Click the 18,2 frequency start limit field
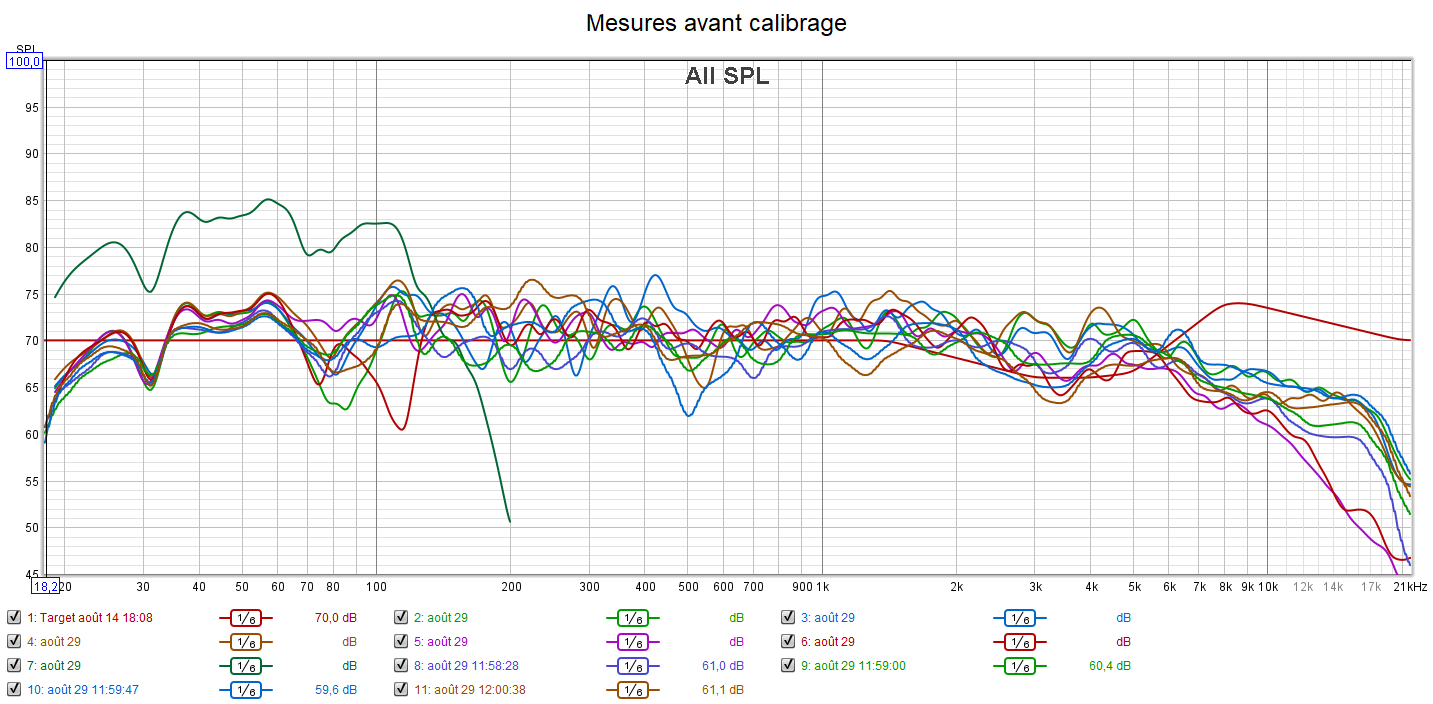 click(x=45, y=585)
